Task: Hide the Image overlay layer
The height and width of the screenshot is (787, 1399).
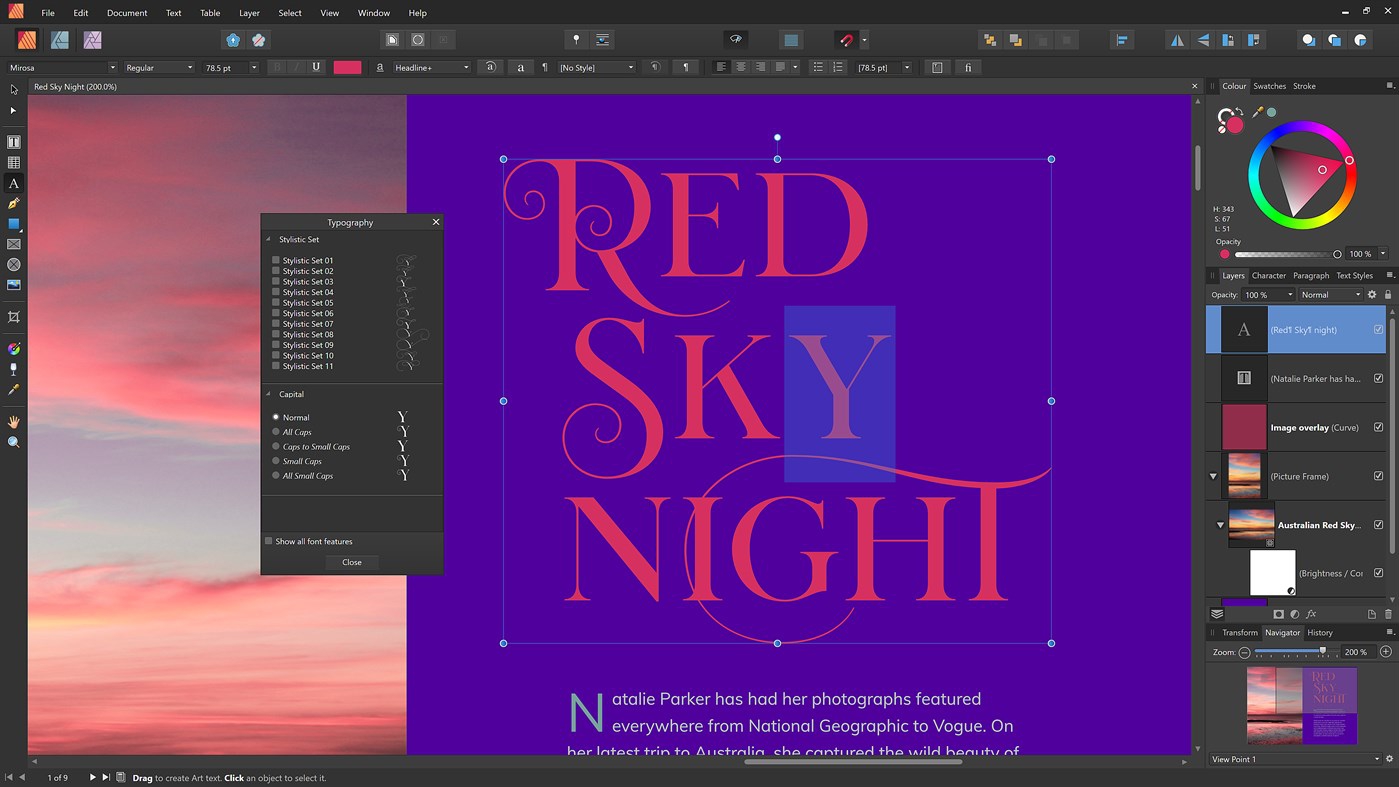Action: [x=1378, y=427]
